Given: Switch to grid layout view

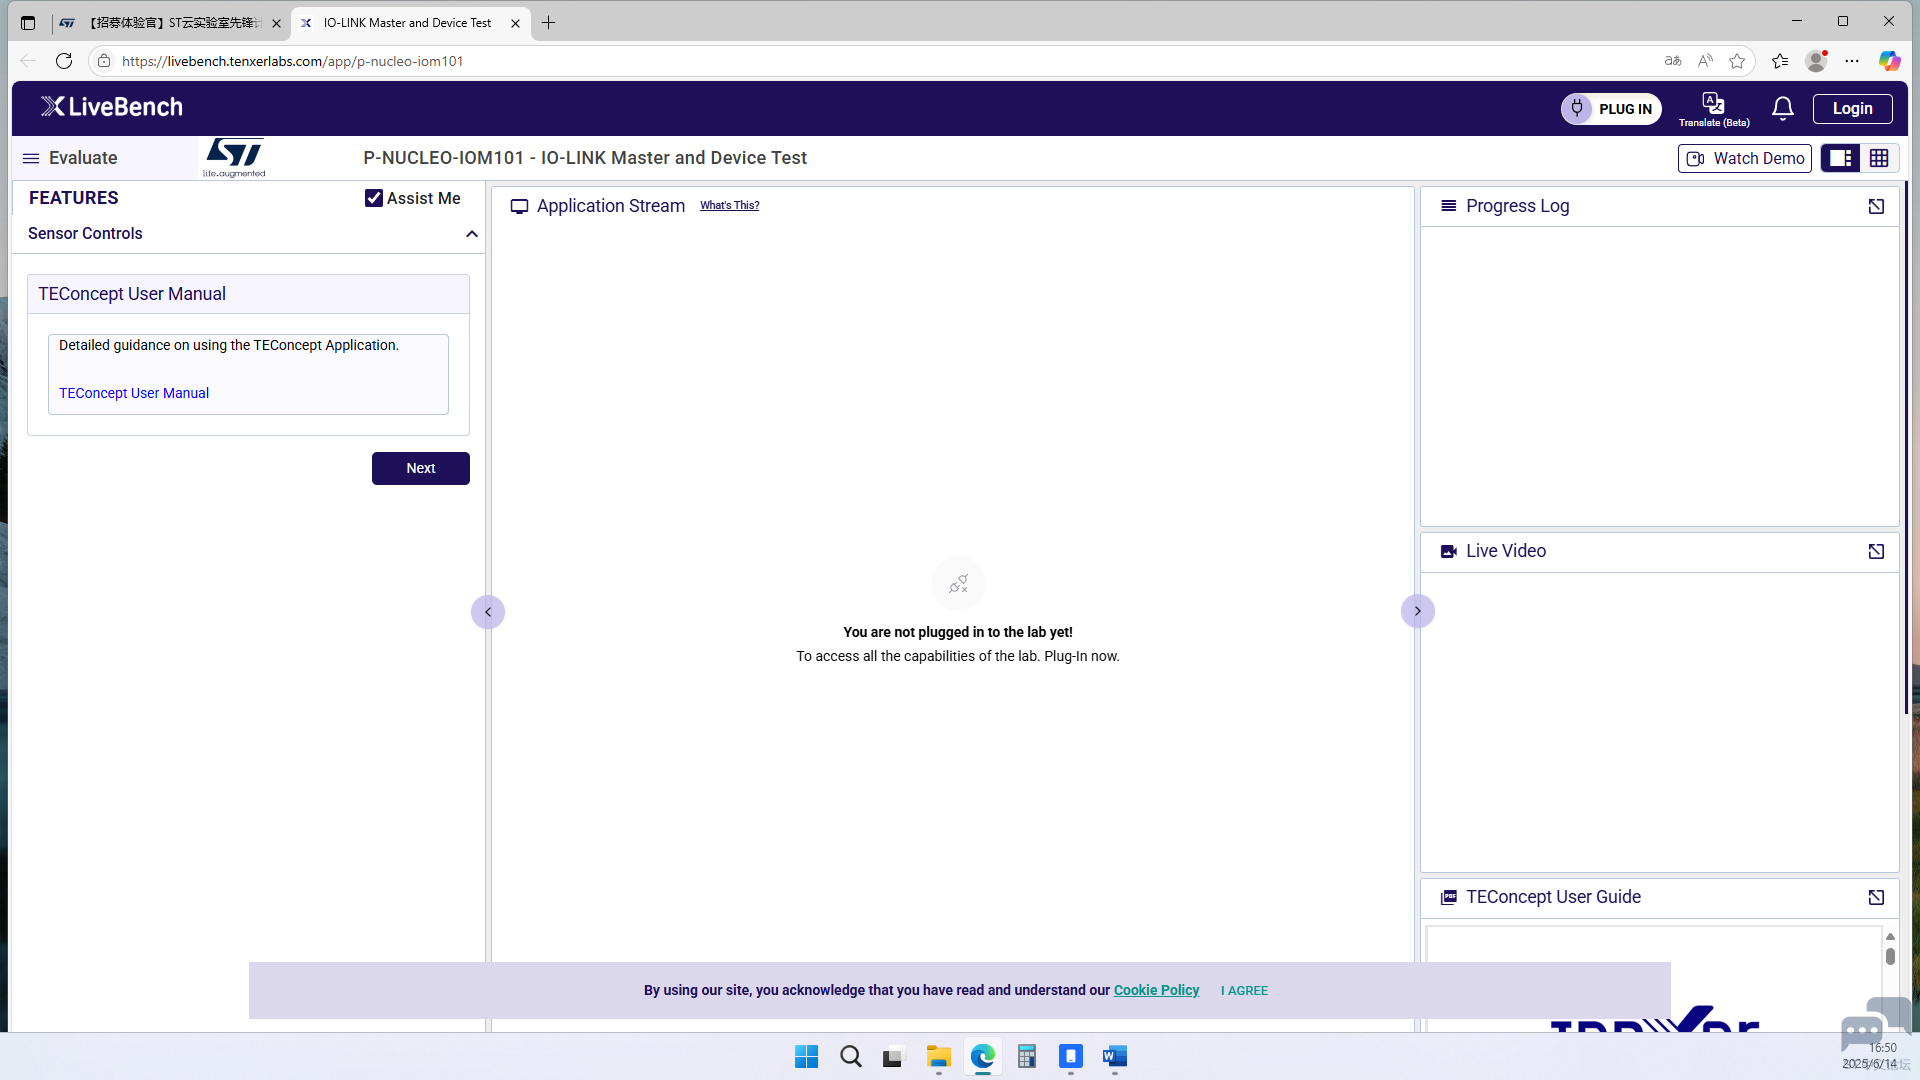Looking at the screenshot, I should (1879, 158).
